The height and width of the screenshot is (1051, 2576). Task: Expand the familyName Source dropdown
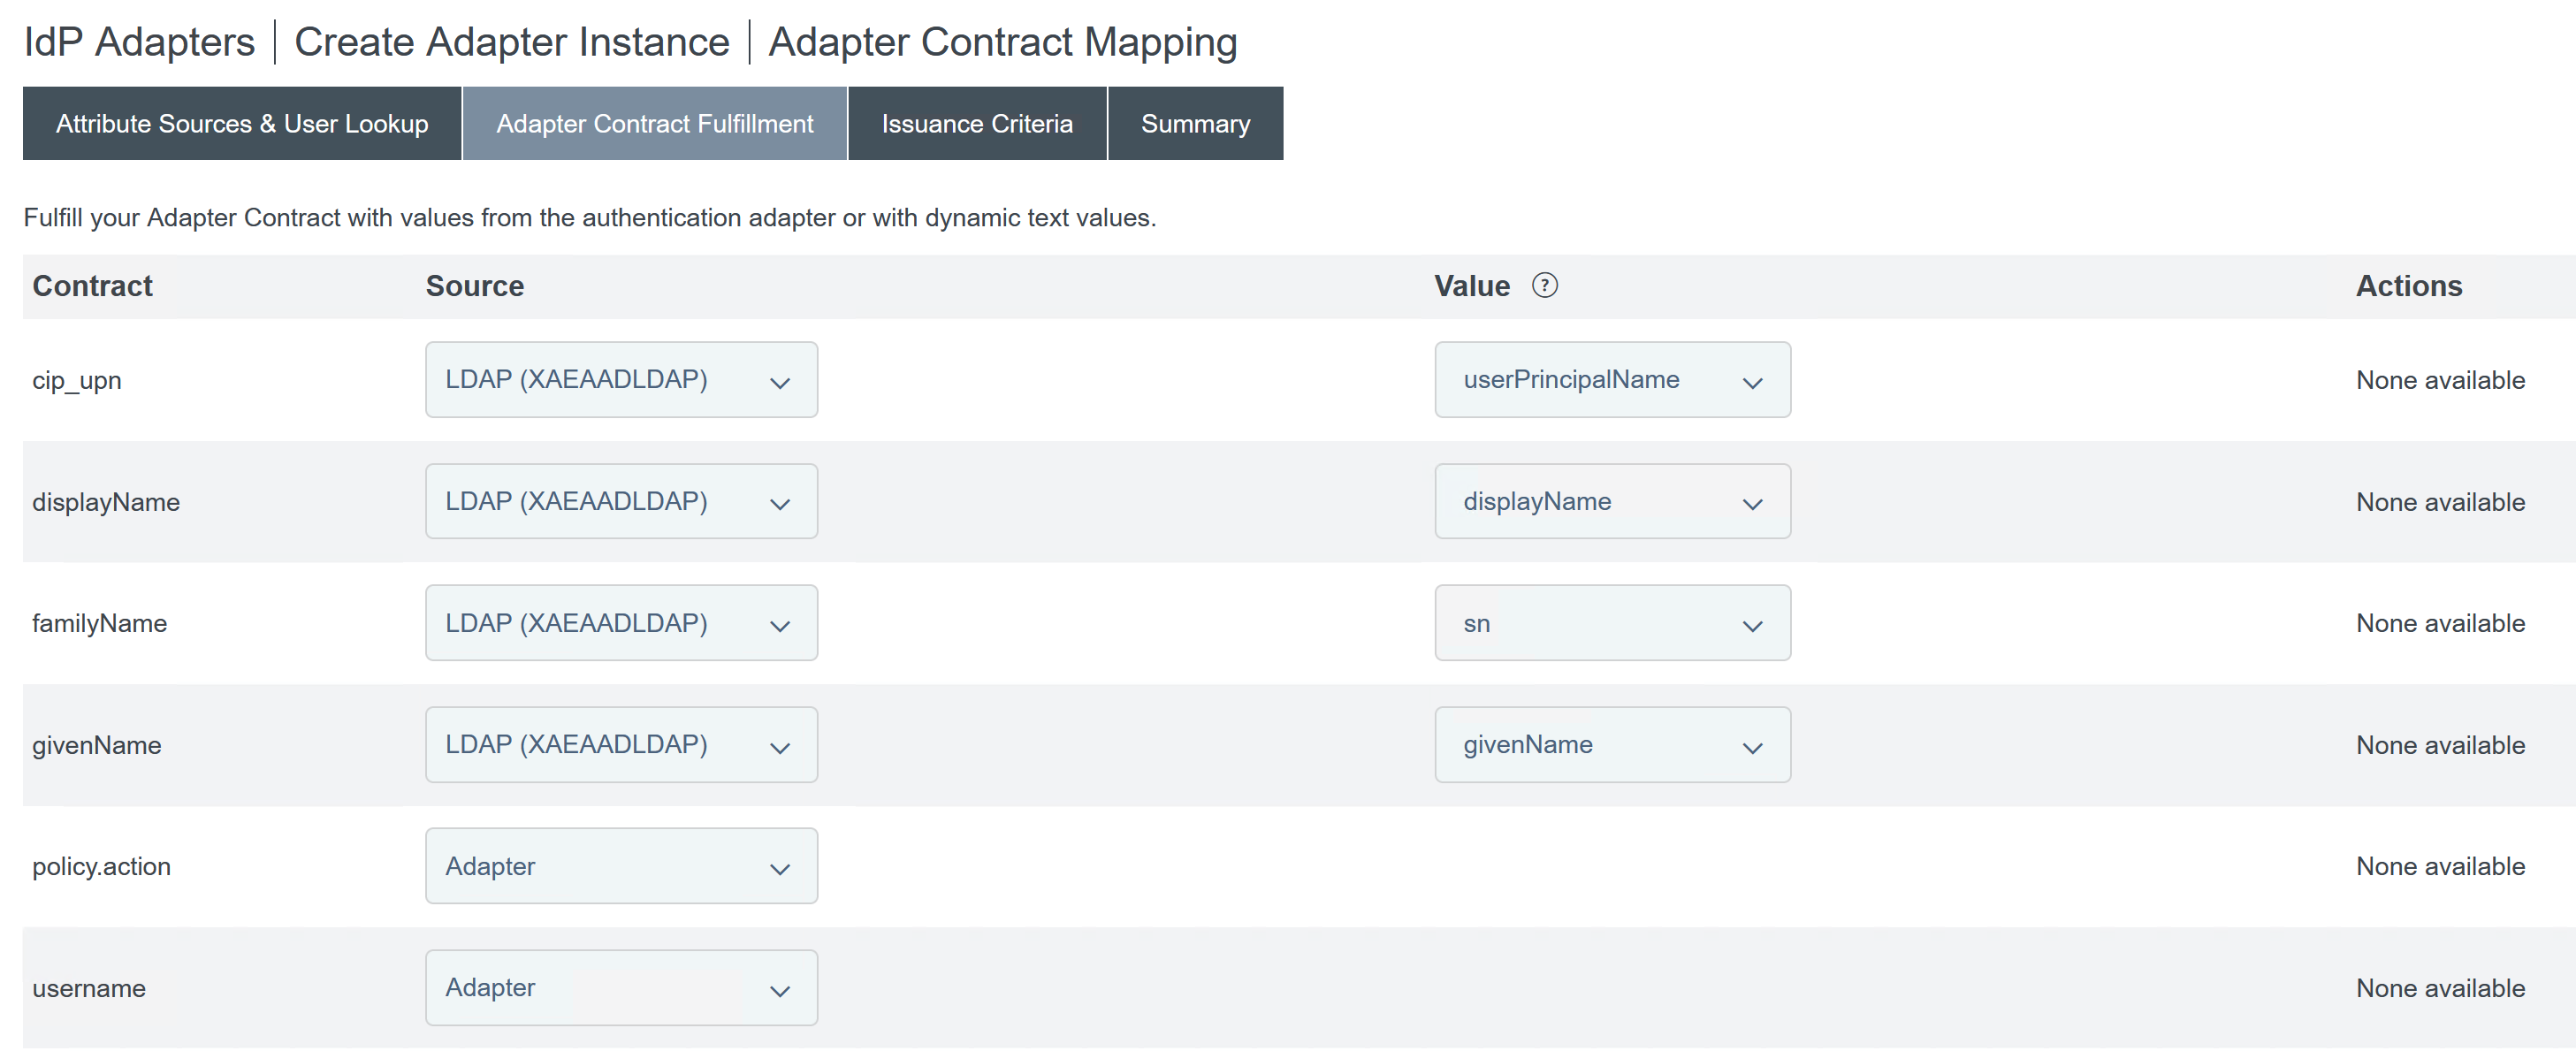[x=621, y=623]
